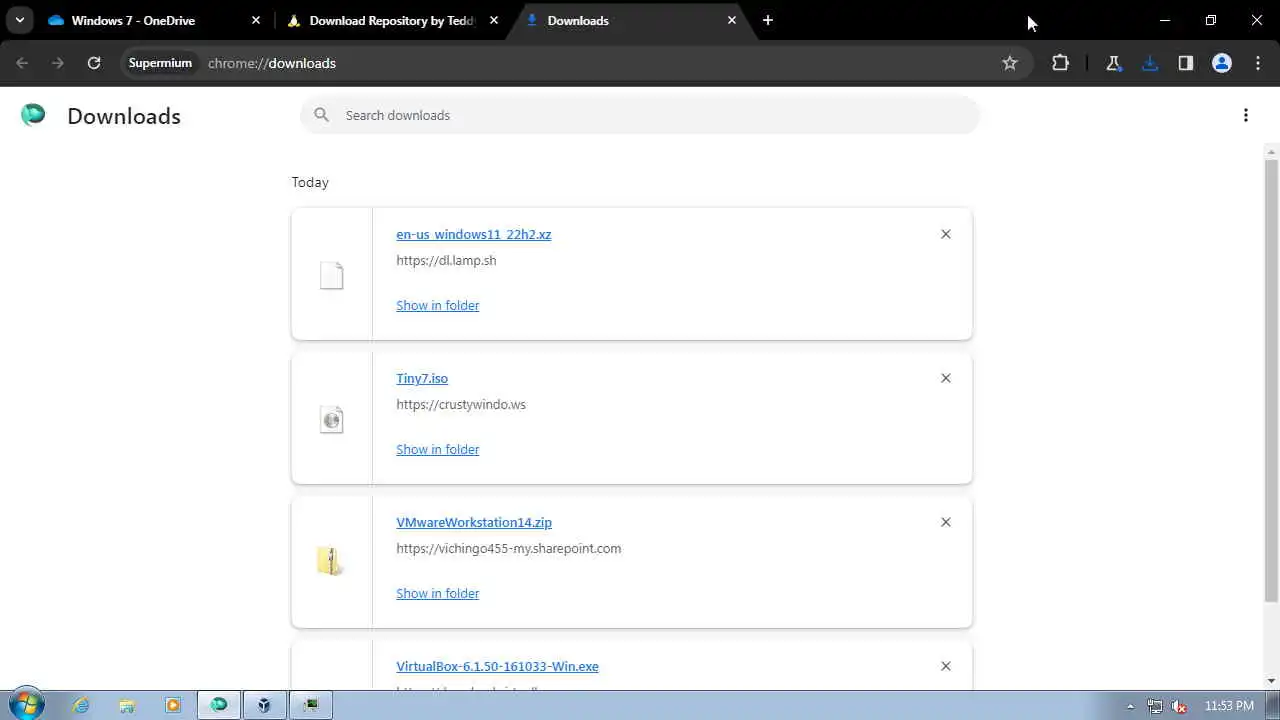The image size is (1280, 720).
Task: Click the disc image icon for Tiny7.iso
Action: (x=331, y=419)
